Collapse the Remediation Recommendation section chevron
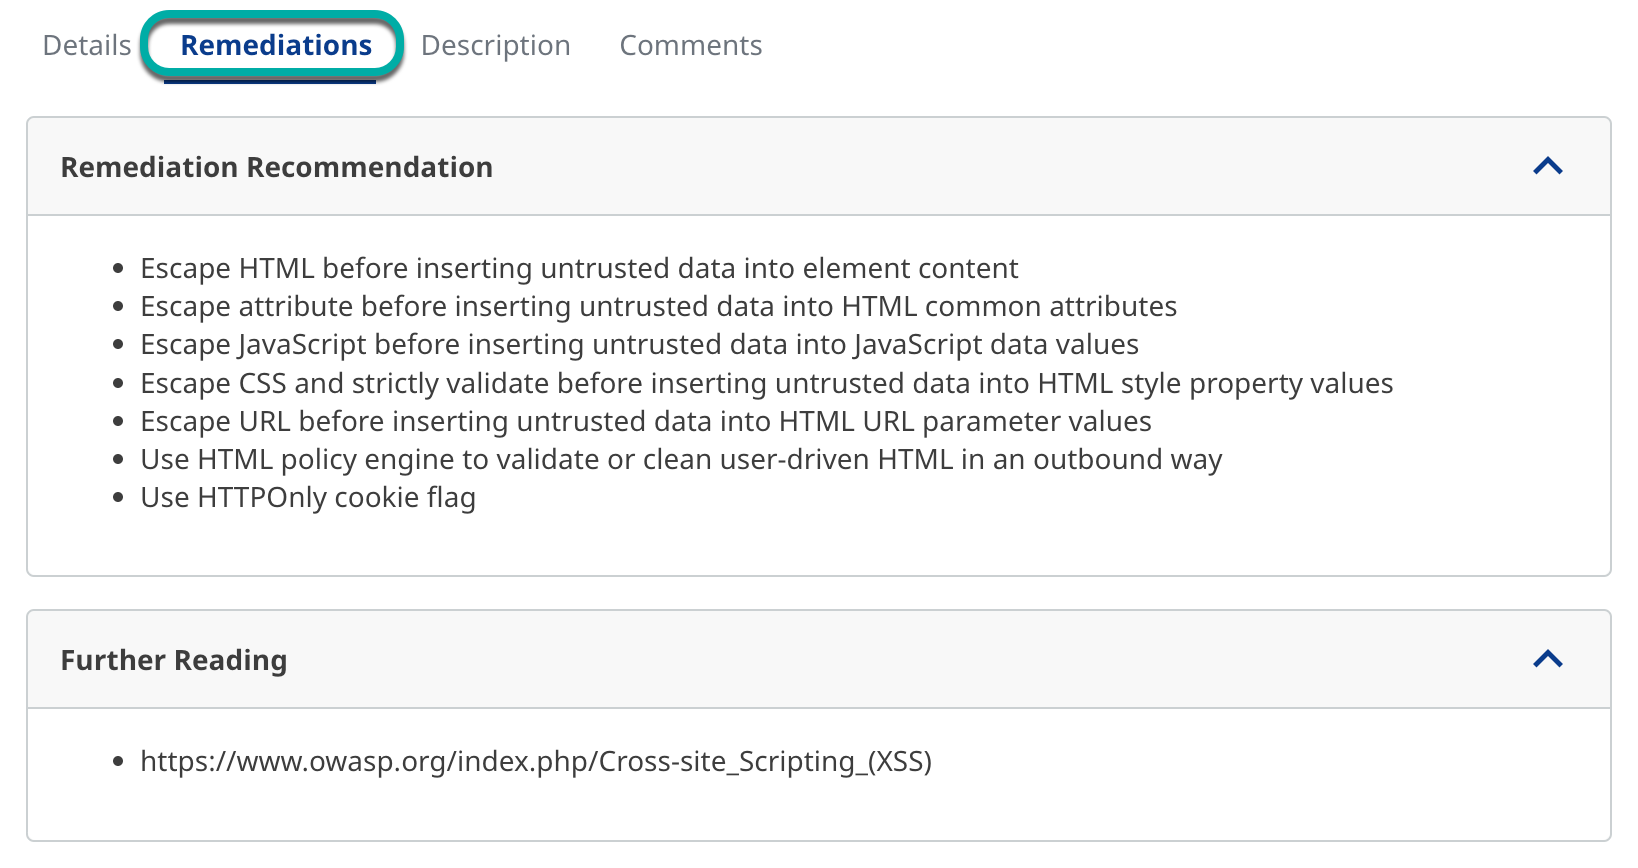1638x868 pixels. click(1547, 166)
